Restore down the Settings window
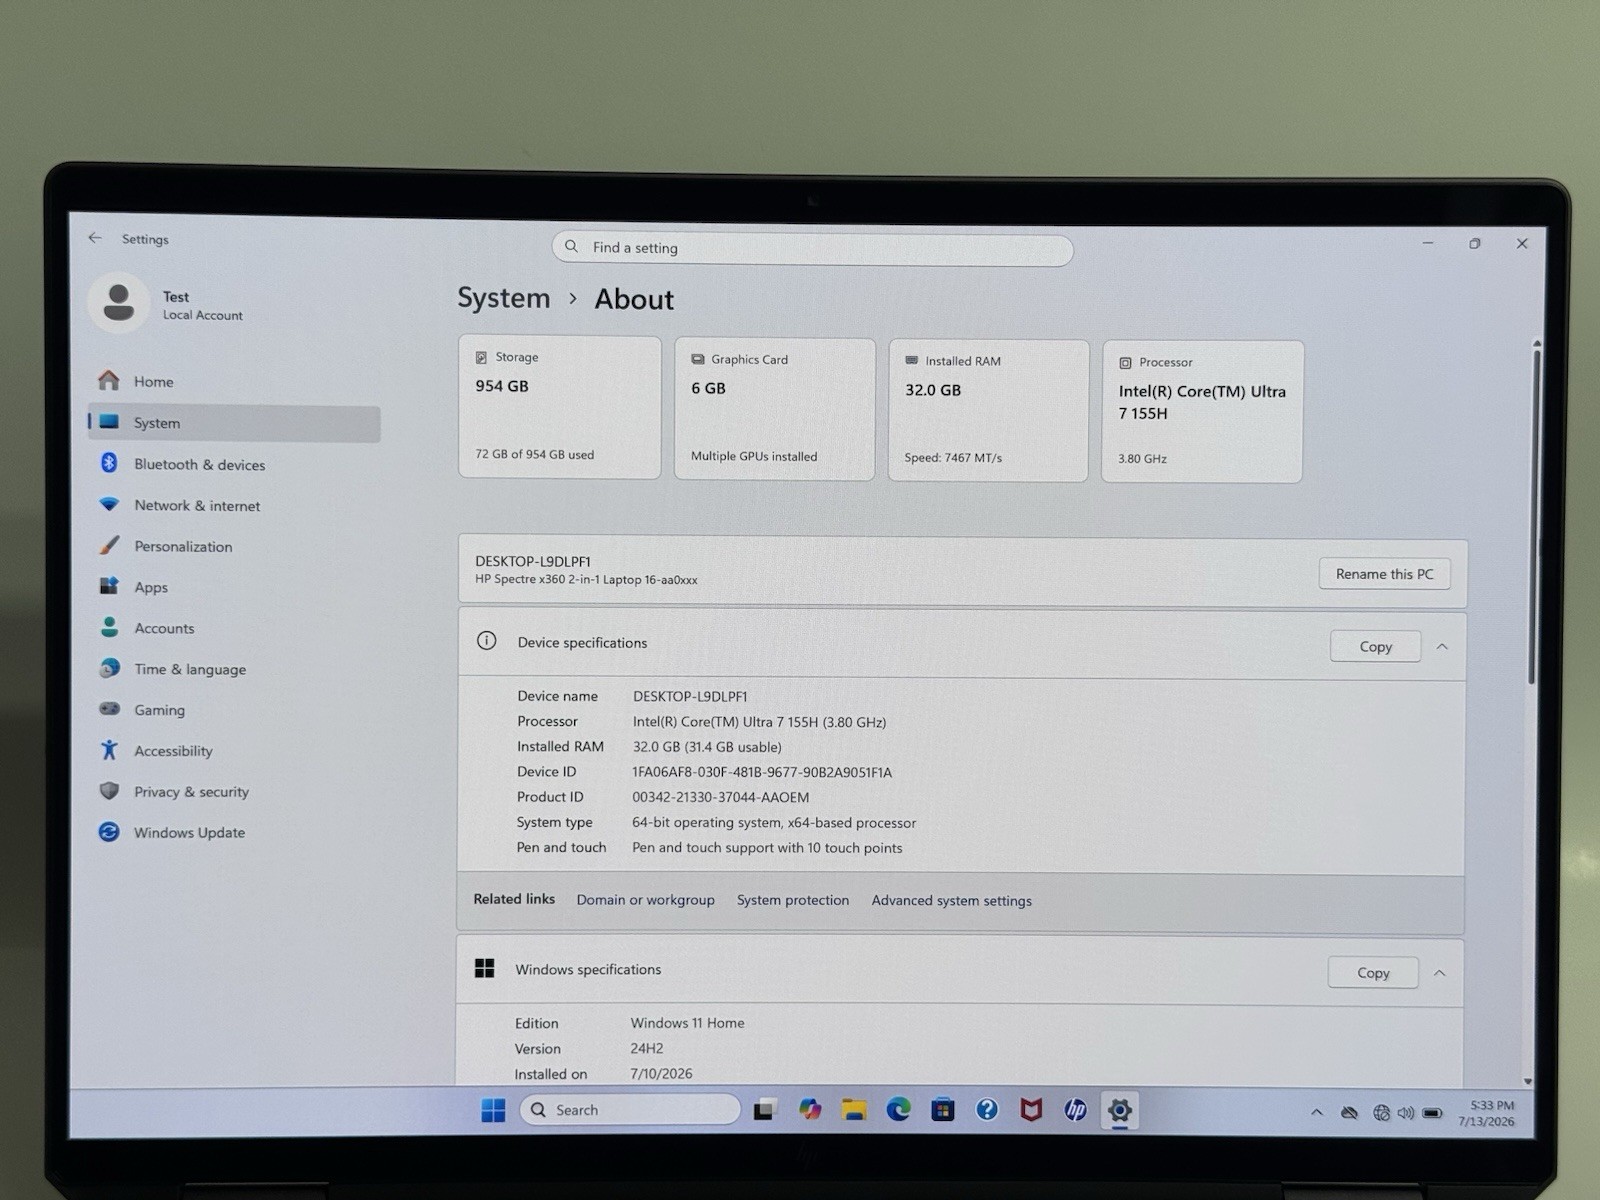1600x1200 pixels. [1474, 244]
